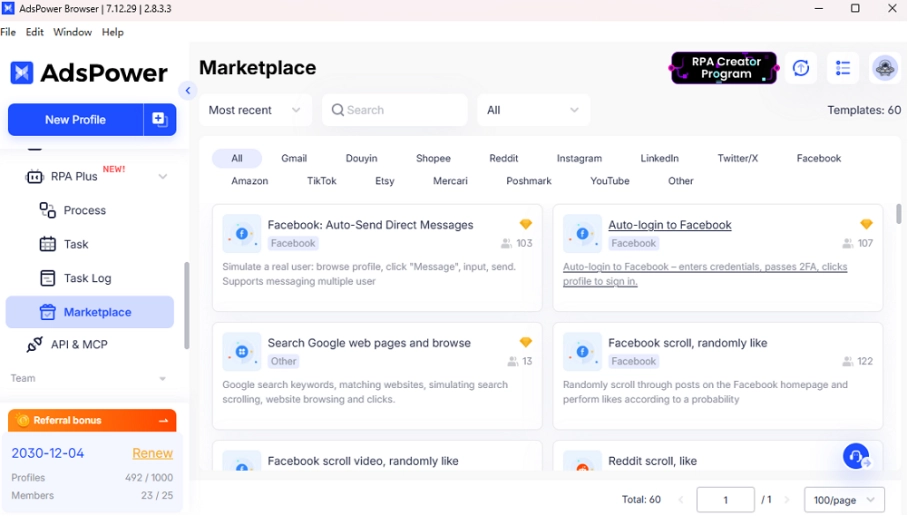Select the Etsy filter tab
The image size is (908, 516).
tap(385, 181)
